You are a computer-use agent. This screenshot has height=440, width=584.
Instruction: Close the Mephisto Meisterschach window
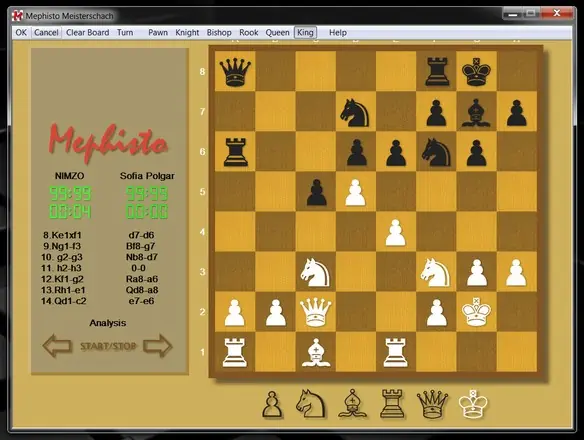(556, 13)
